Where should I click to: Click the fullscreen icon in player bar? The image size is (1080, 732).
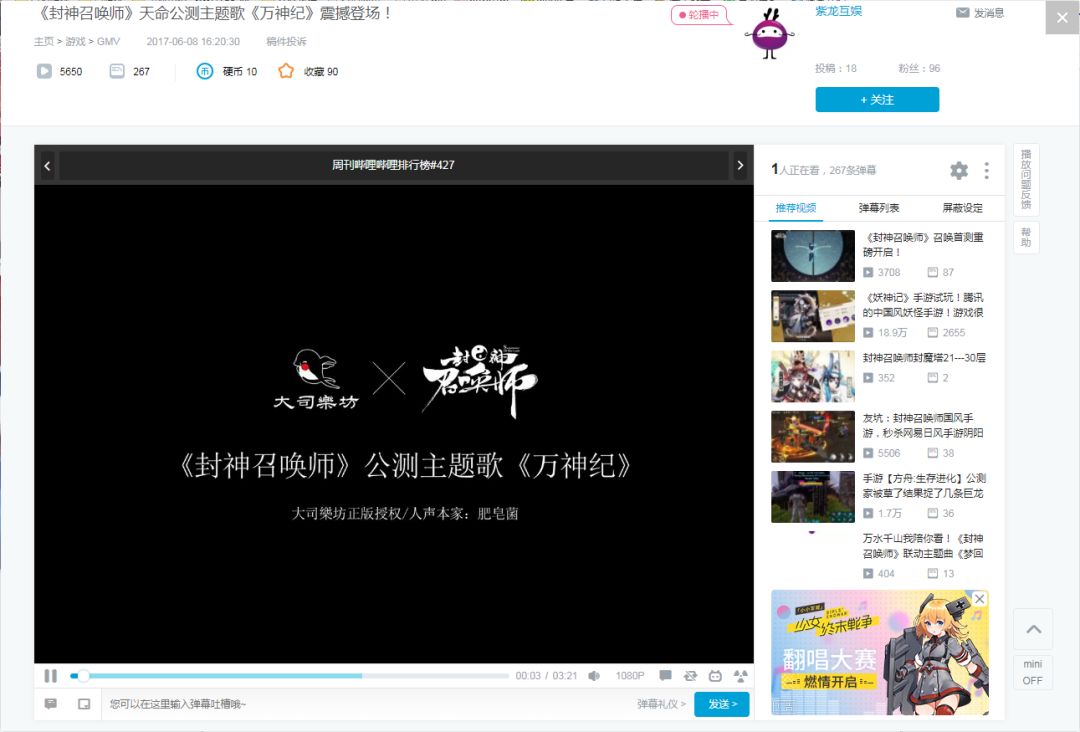click(x=740, y=676)
